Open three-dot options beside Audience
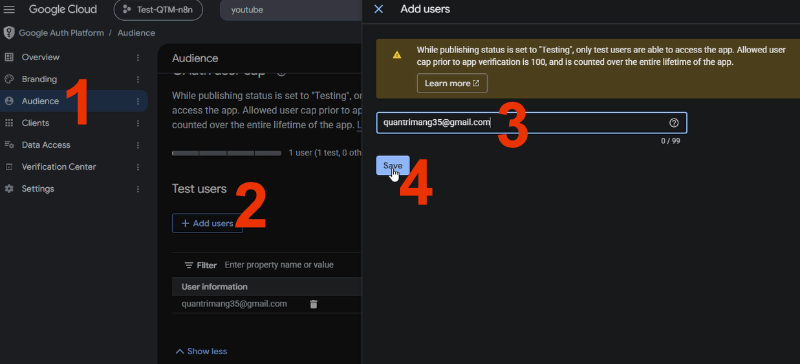The height and width of the screenshot is (364, 800). pyautogui.click(x=138, y=101)
